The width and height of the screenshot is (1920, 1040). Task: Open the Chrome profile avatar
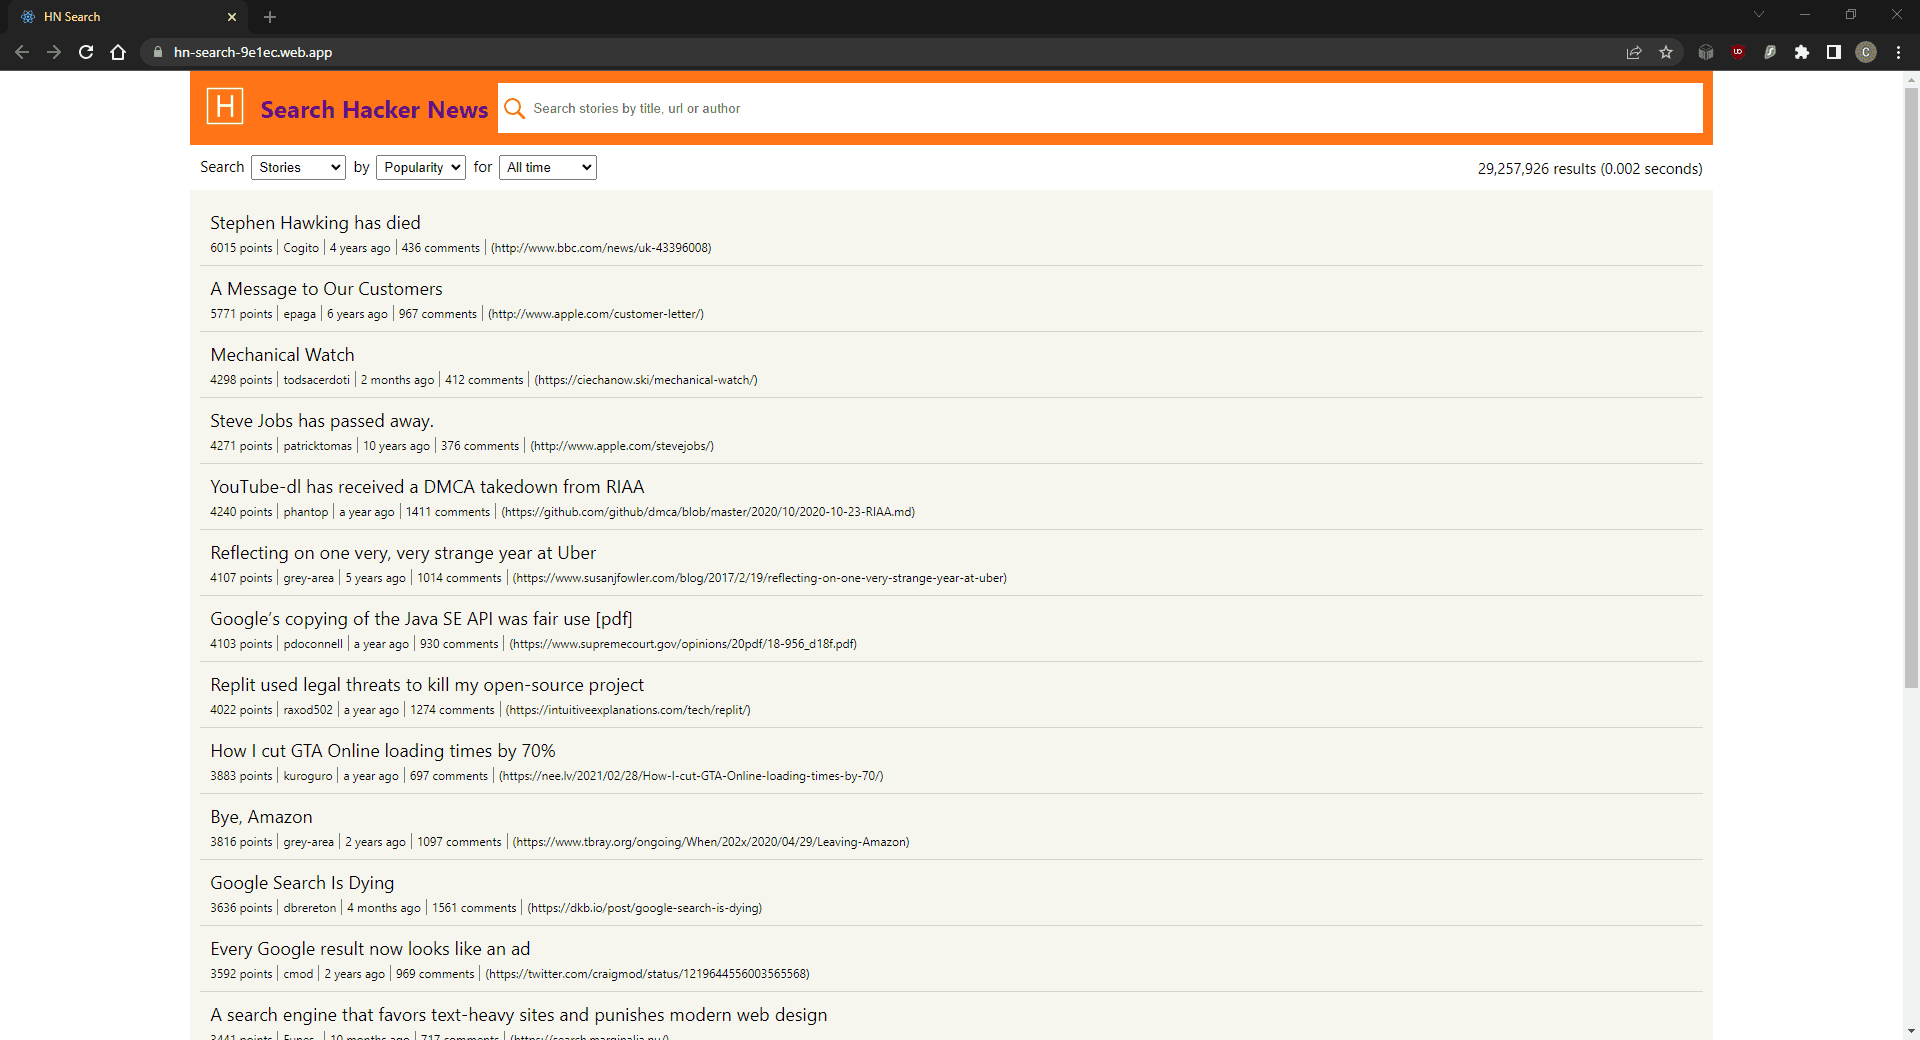1866,52
